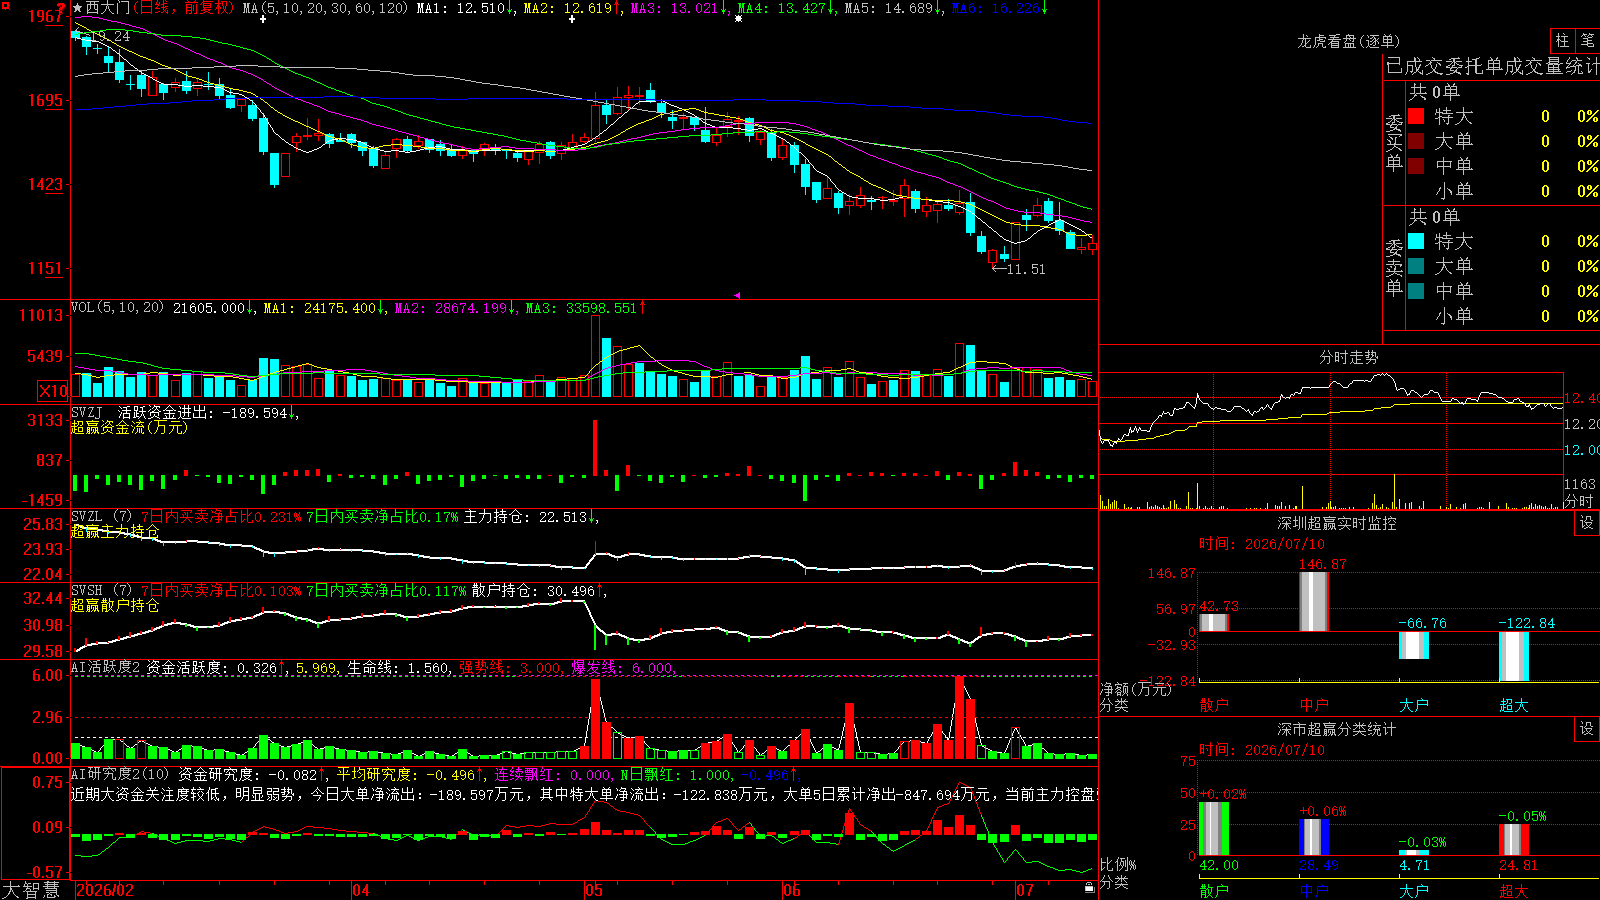The height and width of the screenshot is (900, 1600).
Task: Click the 西大门 stock name in the chart header
Action: tap(108, 8)
